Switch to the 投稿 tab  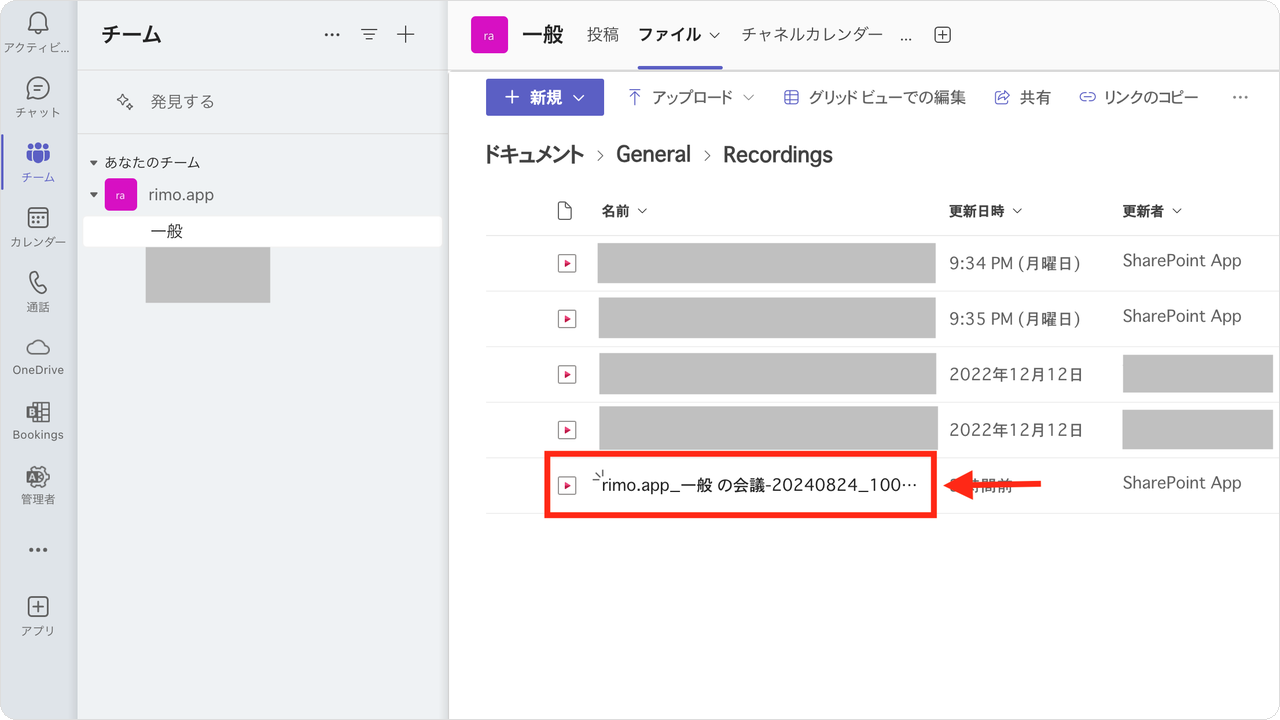pyautogui.click(x=603, y=35)
